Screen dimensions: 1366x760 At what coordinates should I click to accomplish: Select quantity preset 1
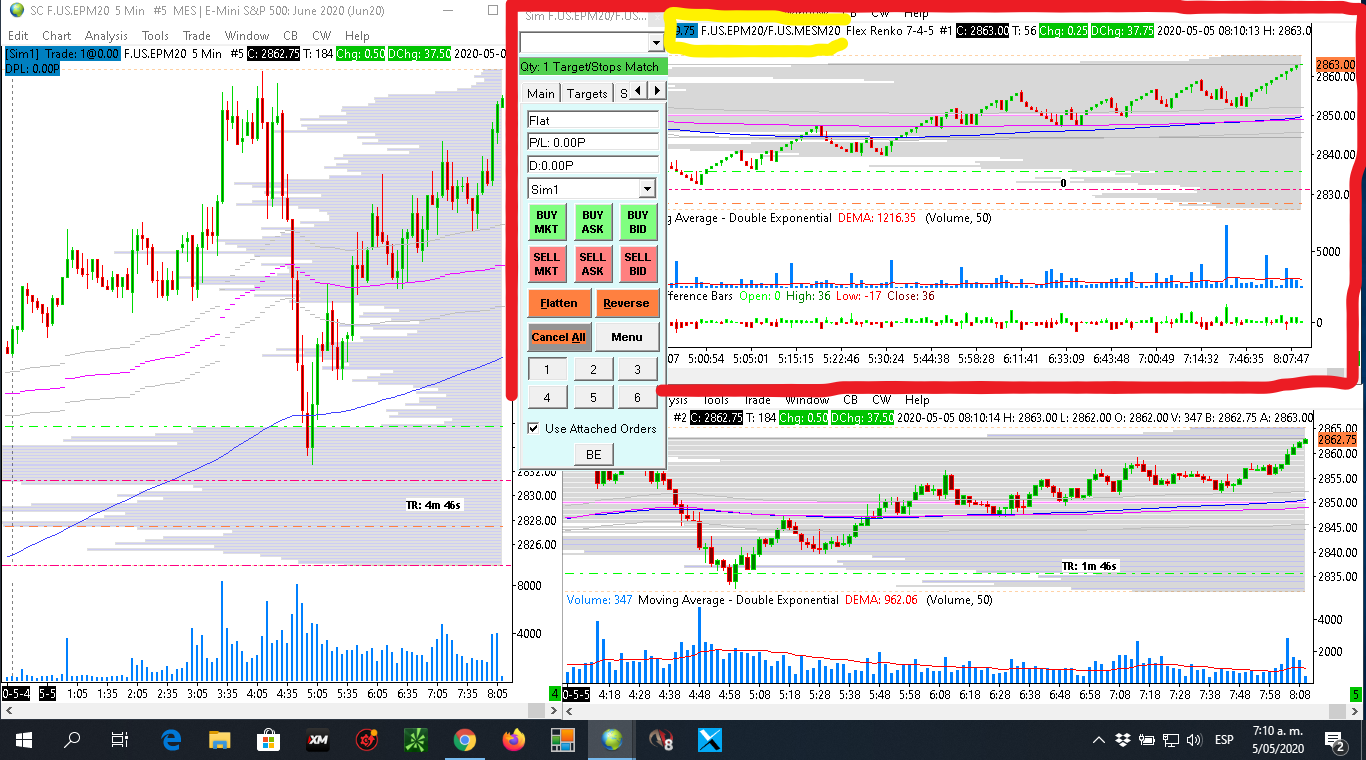click(x=547, y=370)
